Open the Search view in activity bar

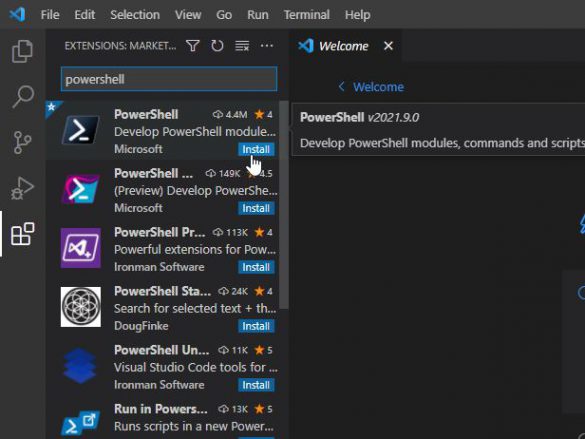point(22,96)
